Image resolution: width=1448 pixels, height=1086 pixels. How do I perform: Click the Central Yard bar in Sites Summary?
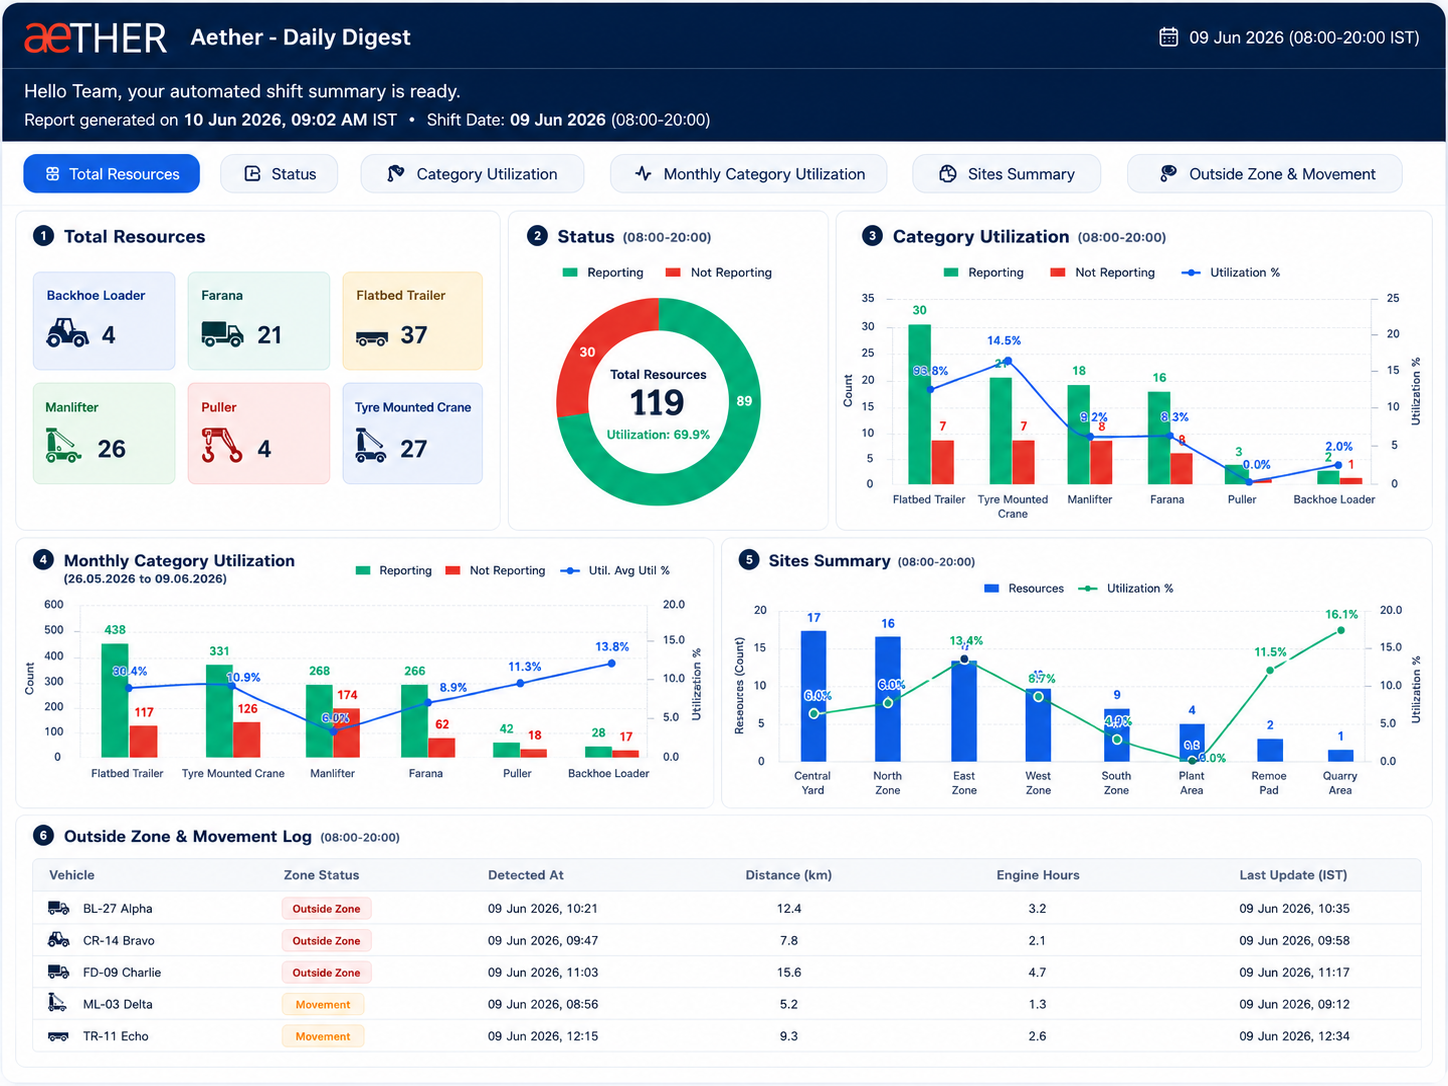(814, 696)
